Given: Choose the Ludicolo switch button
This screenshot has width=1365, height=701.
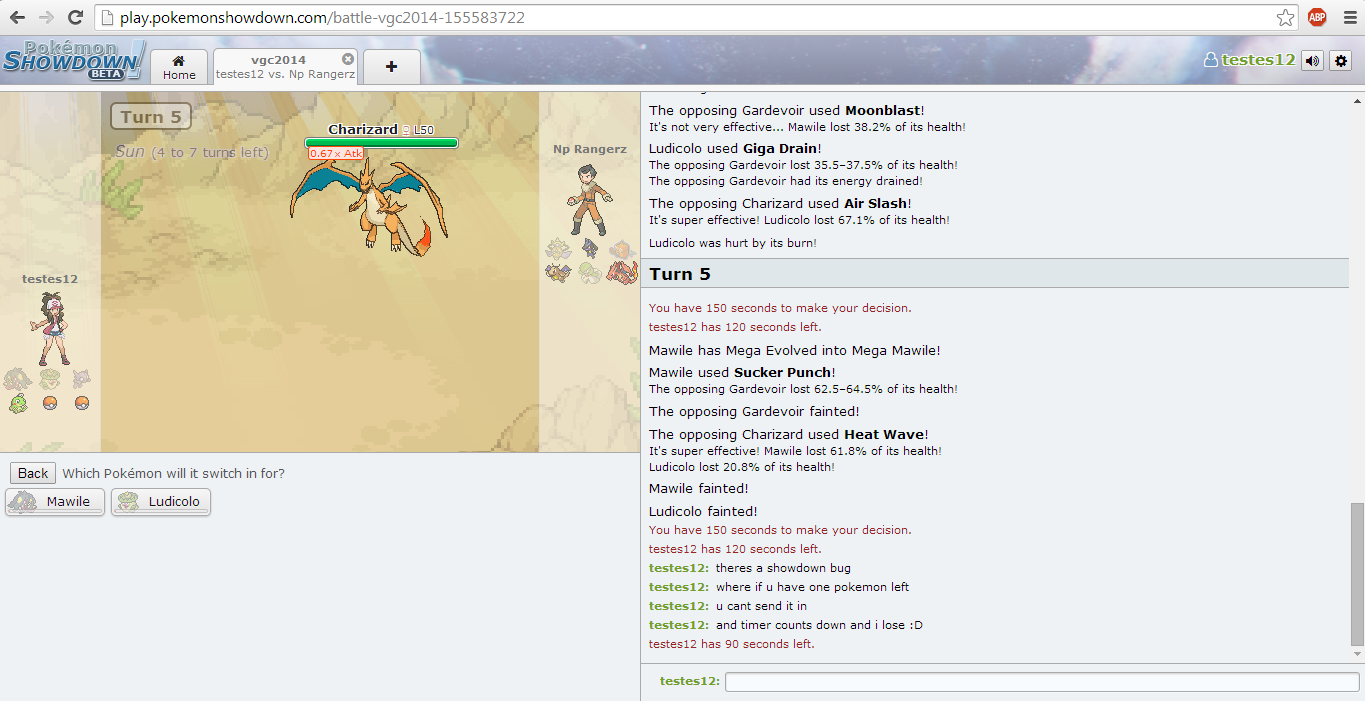Looking at the screenshot, I should point(161,502).
